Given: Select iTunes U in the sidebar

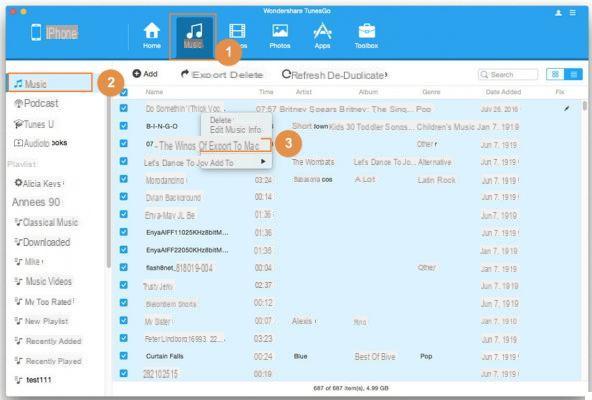Looking at the screenshot, I should tap(34, 124).
